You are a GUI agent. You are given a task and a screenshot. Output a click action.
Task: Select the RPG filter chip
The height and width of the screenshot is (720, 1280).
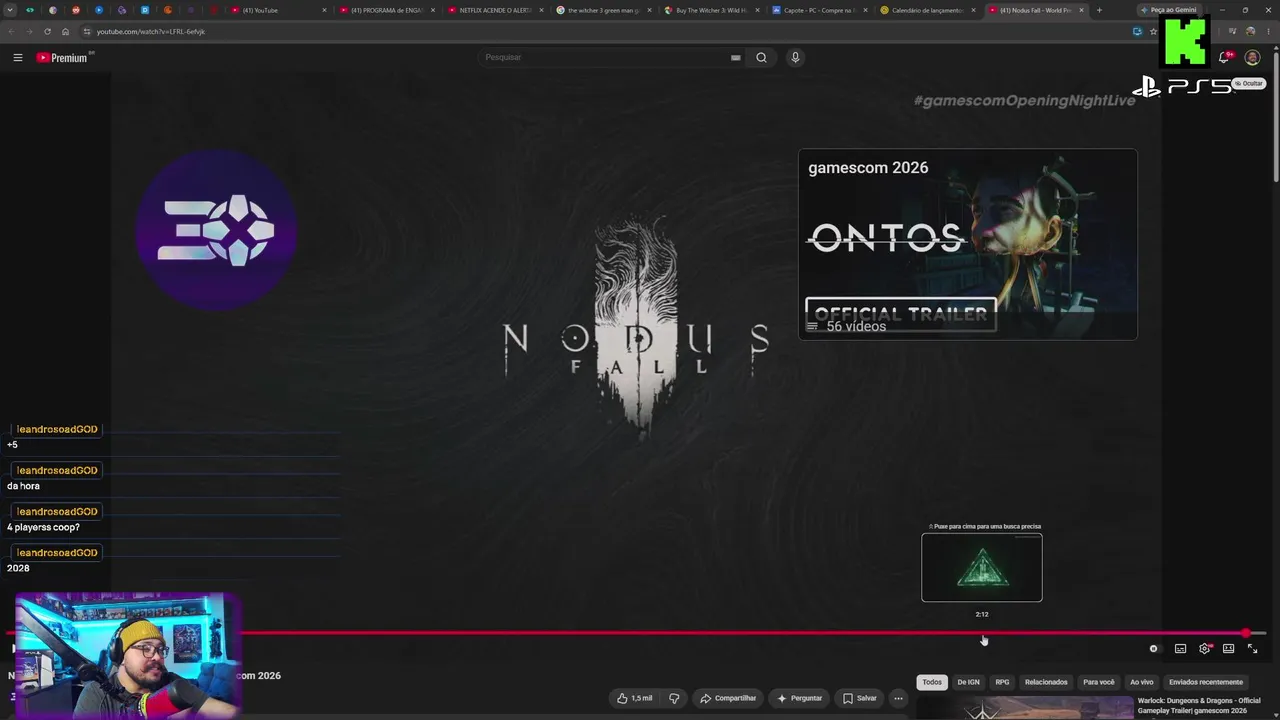pos(1002,682)
